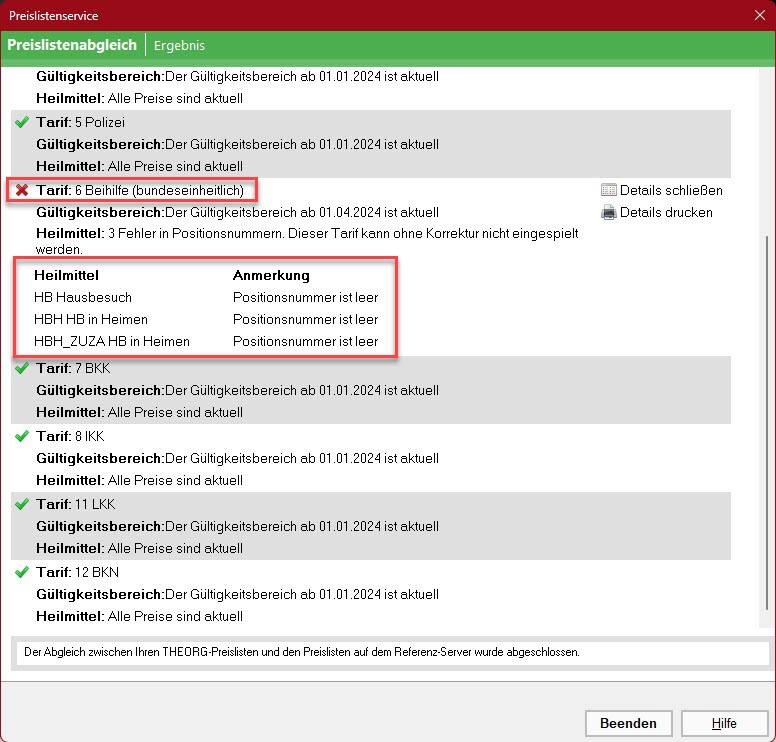The image size is (776, 742).
Task: Click the green checkmark beside Tarif 7 BKK
Action: (x=22, y=369)
